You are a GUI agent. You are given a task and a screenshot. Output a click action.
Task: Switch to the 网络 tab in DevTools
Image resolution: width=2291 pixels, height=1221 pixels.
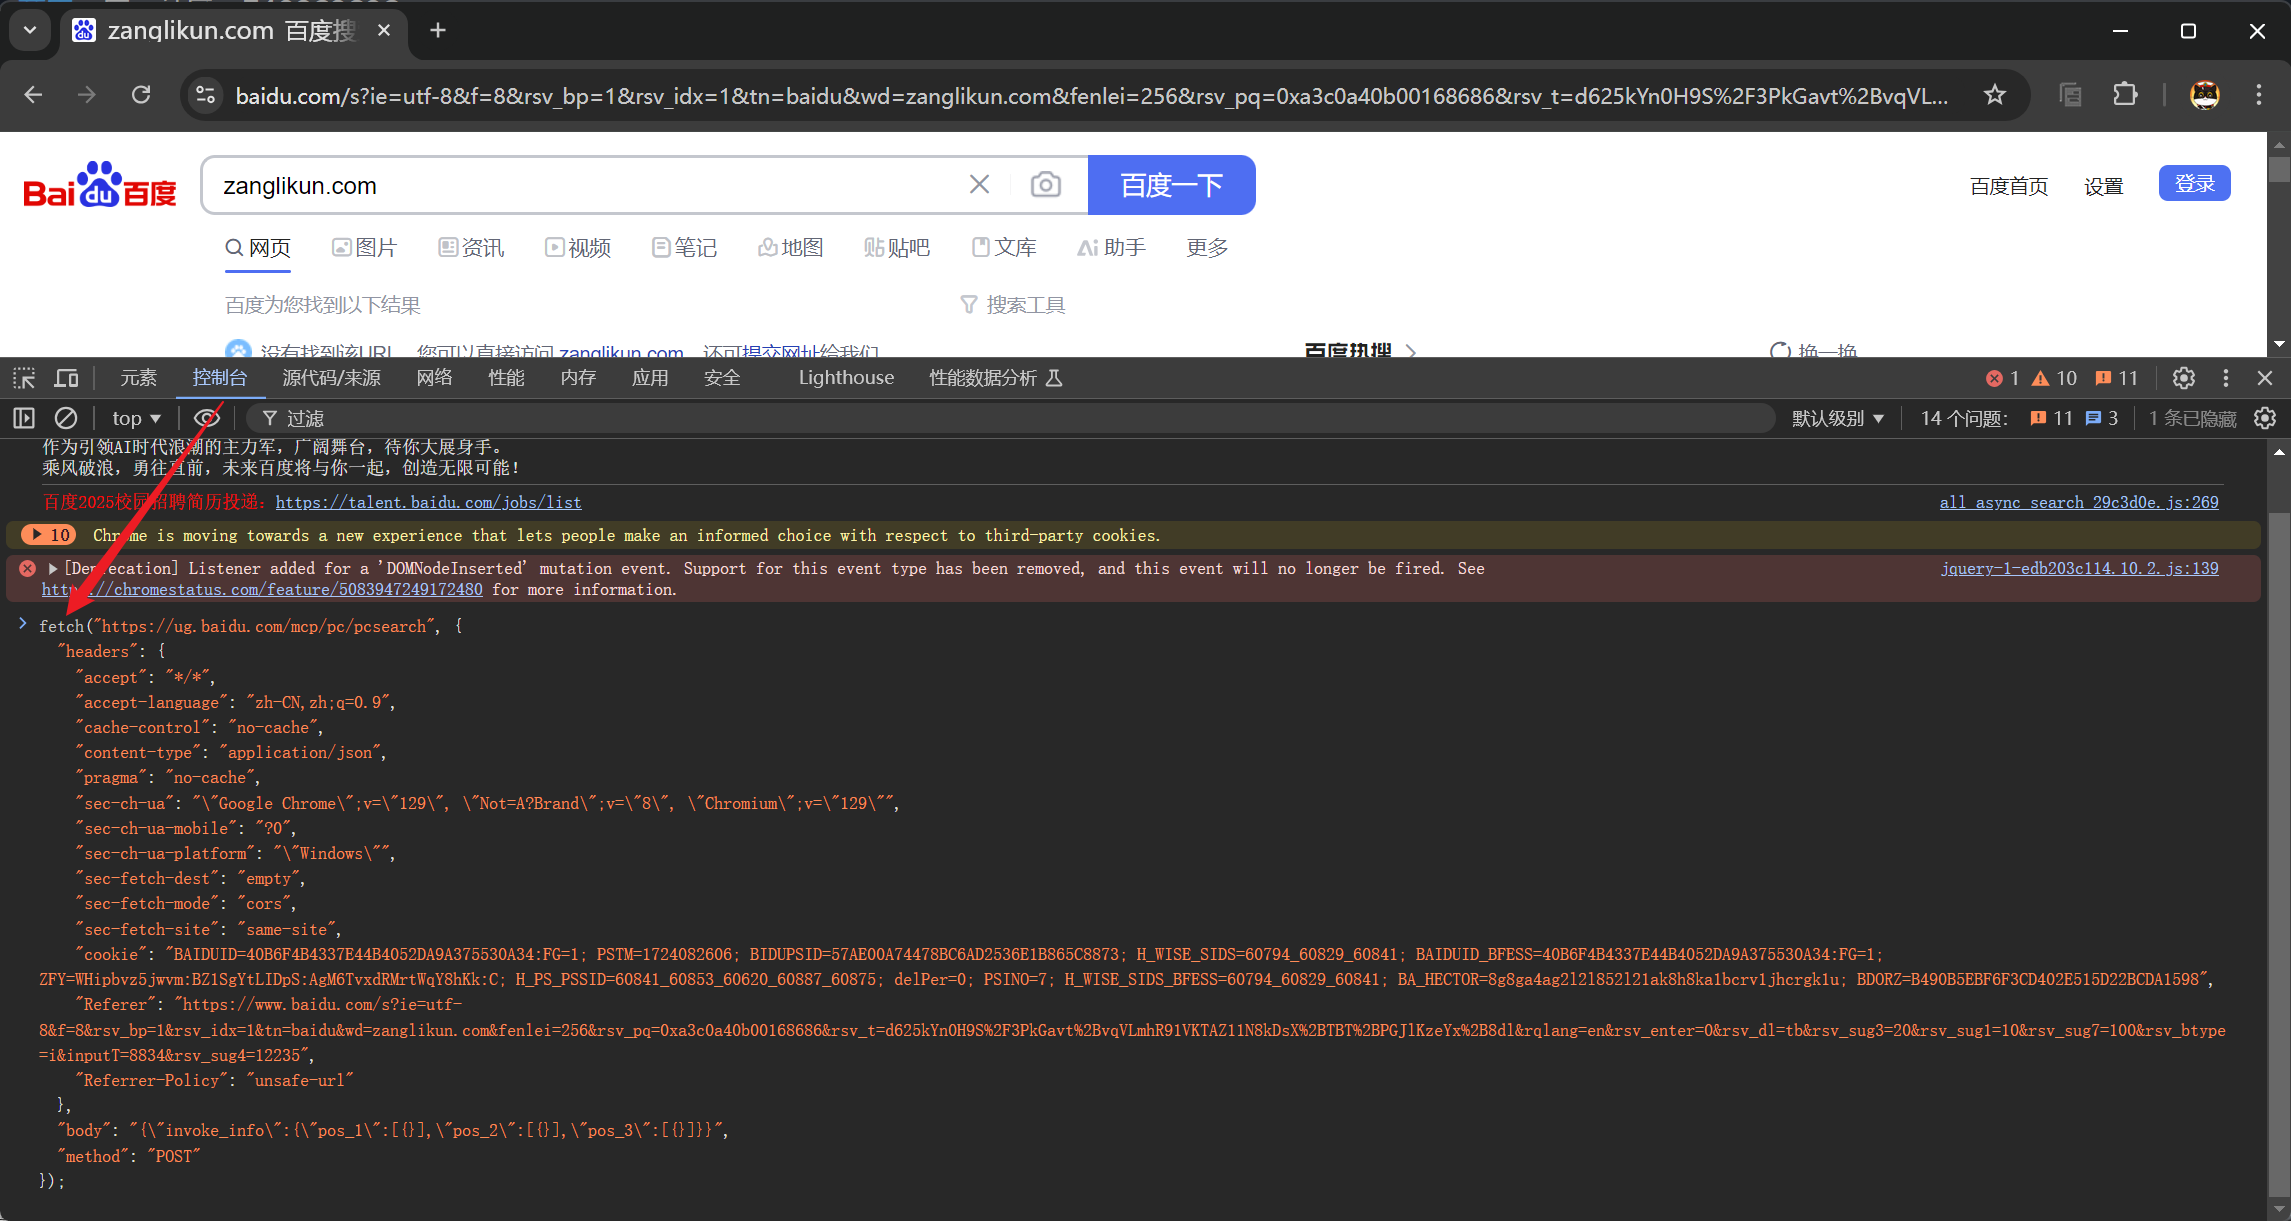click(x=434, y=377)
